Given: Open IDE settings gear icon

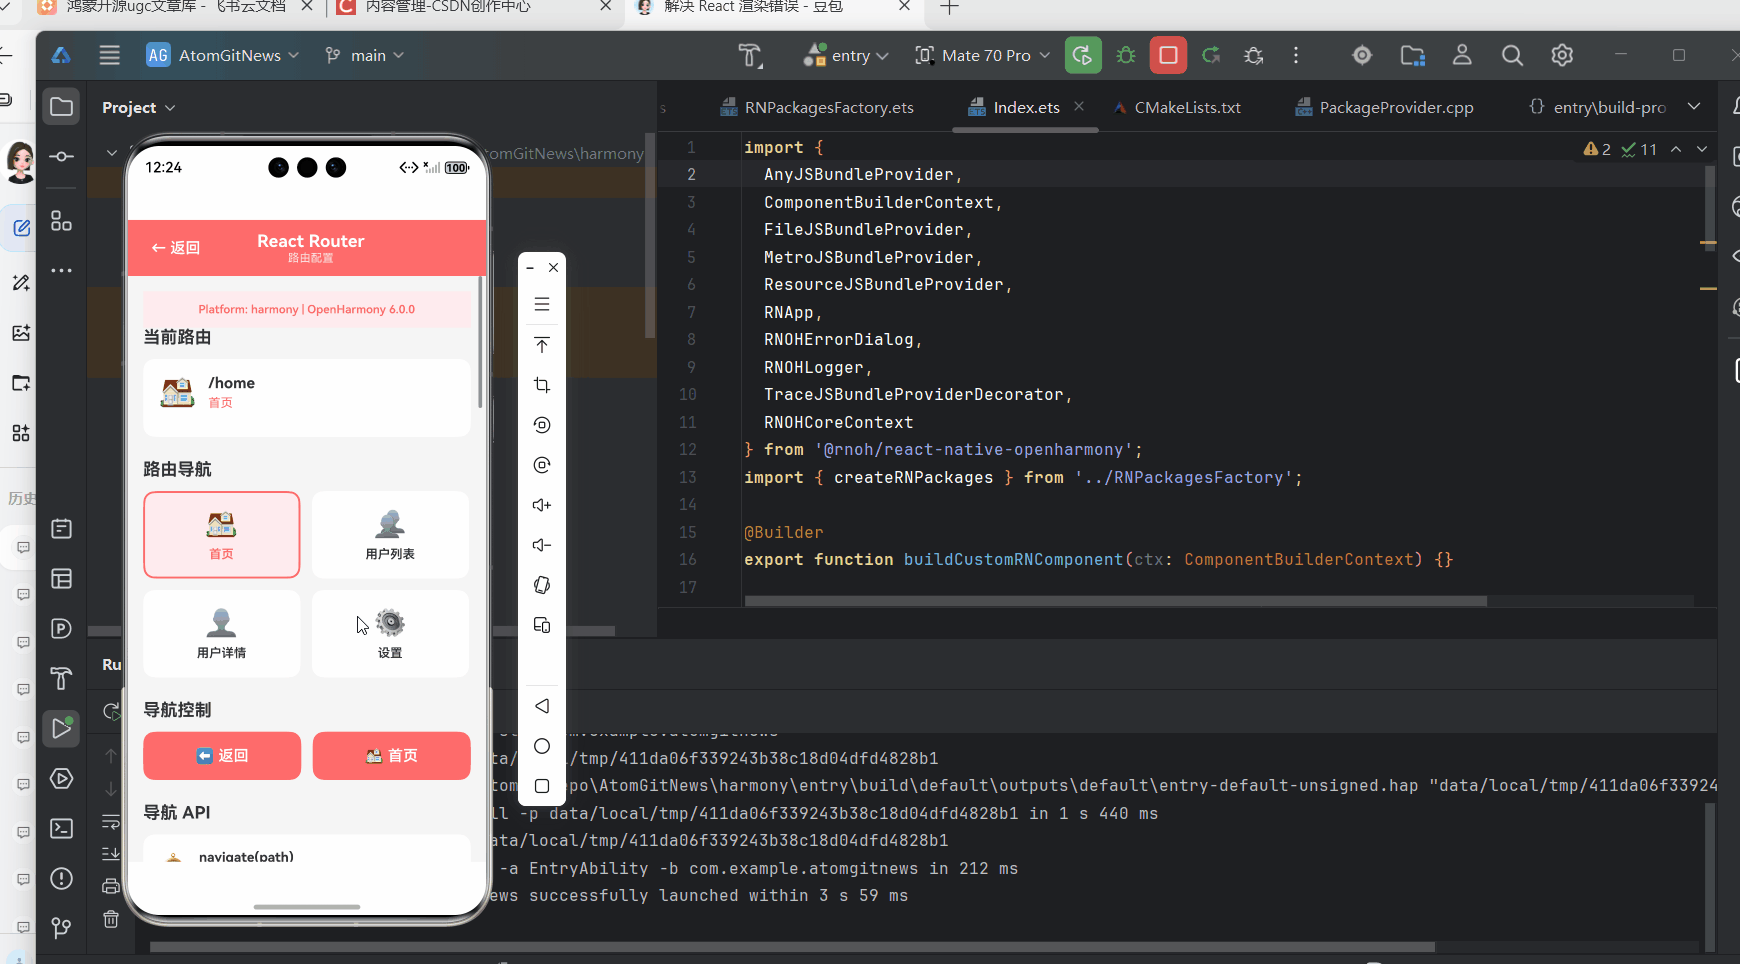Looking at the screenshot, I should pos(1562,55).
